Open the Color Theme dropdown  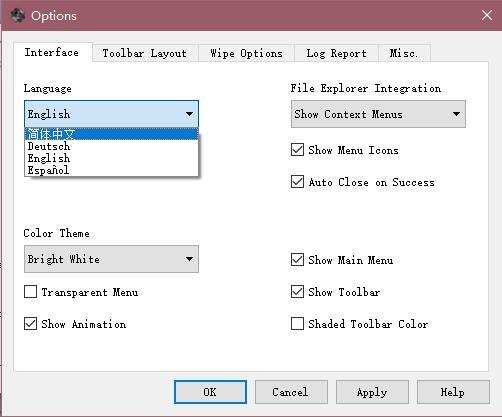[111, 259]
